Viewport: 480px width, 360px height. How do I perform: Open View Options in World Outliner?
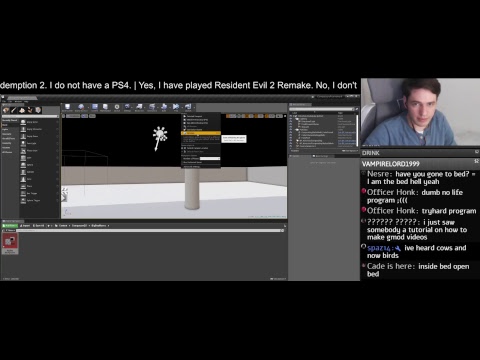(350, 151)
